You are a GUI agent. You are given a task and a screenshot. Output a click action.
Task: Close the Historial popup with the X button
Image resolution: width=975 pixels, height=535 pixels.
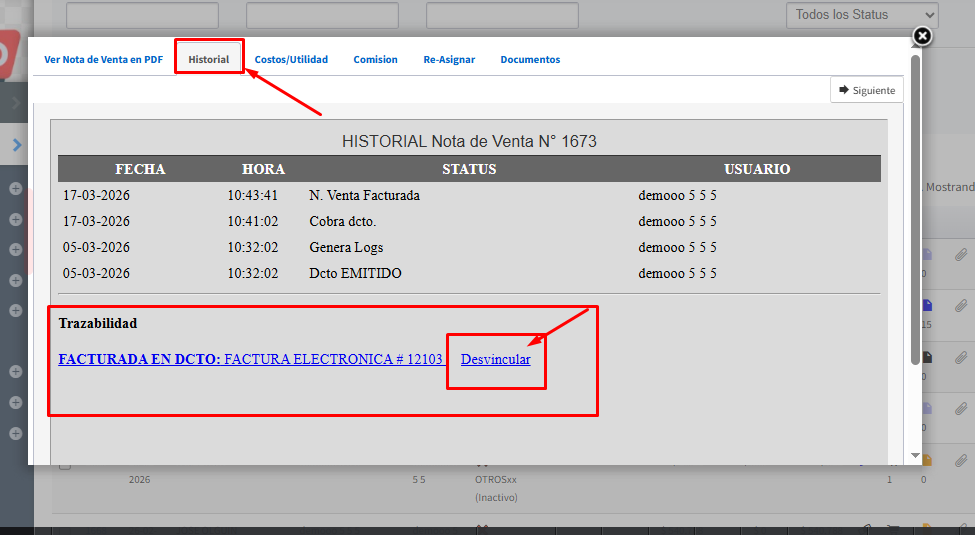click(922, 36)
